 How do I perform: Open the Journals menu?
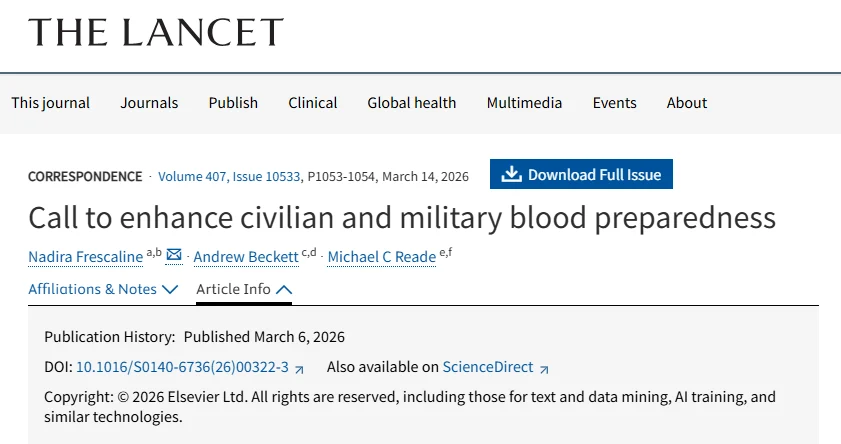point(149,103)
